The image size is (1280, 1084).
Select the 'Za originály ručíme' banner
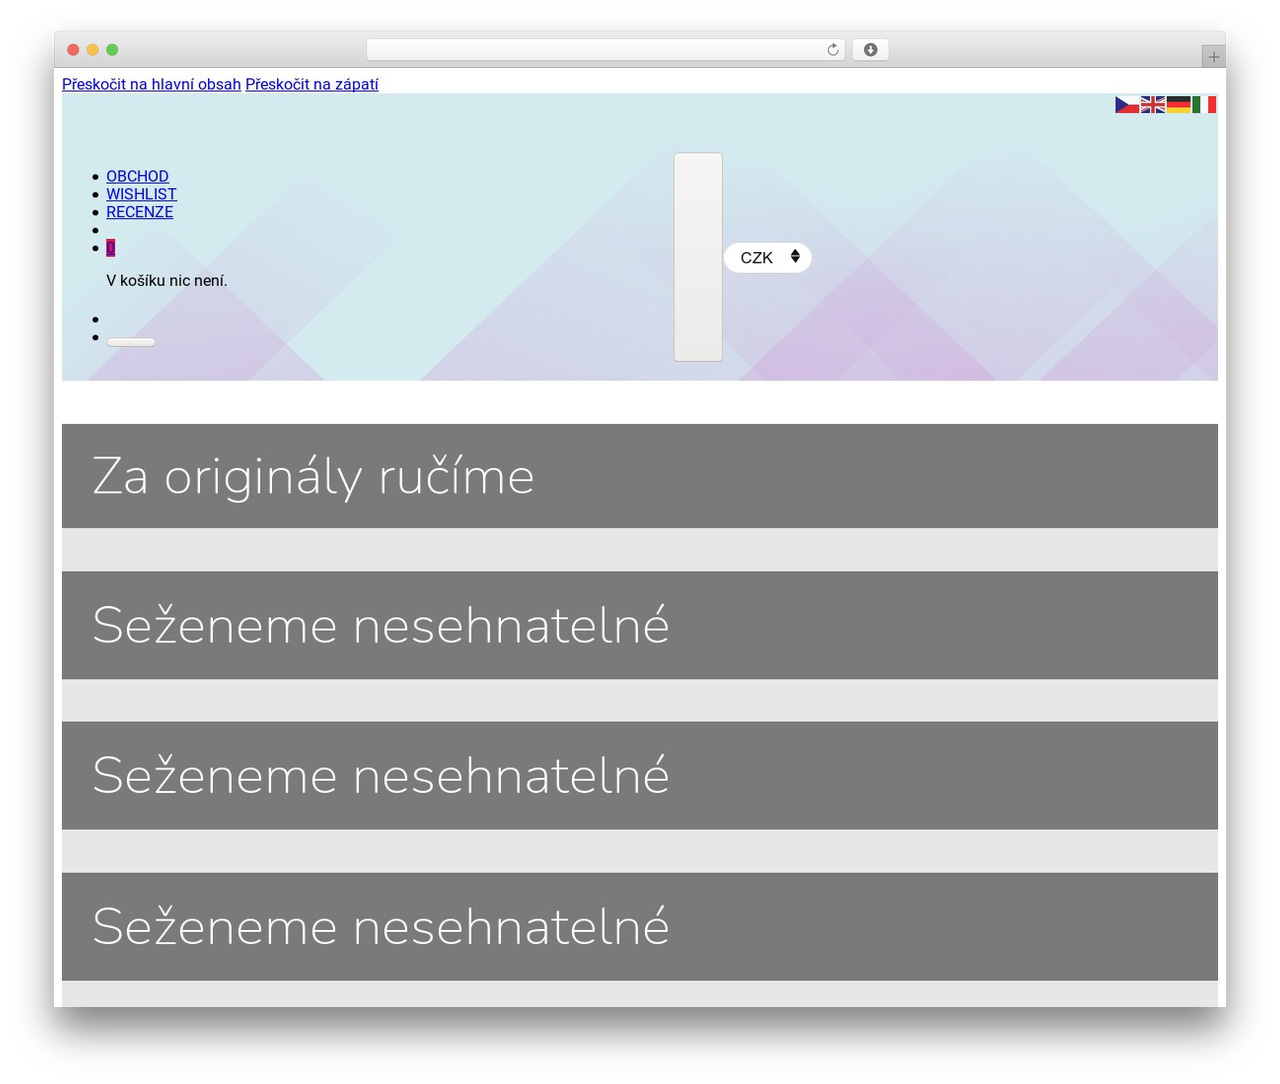[640, 476]
